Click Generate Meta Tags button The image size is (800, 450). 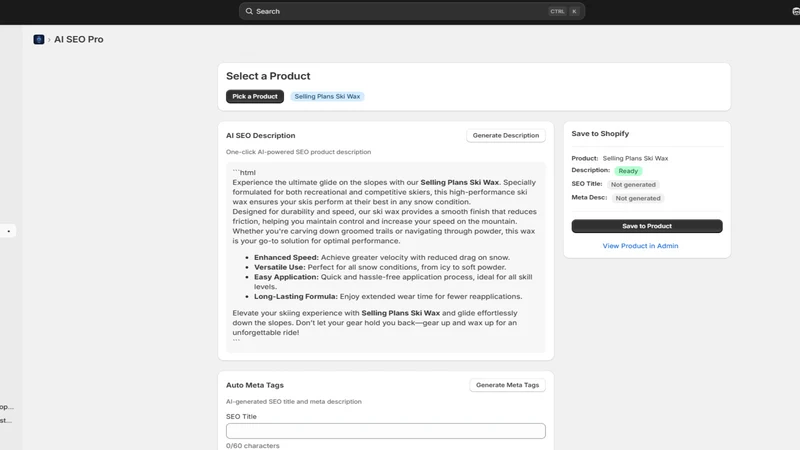[507, 385]
